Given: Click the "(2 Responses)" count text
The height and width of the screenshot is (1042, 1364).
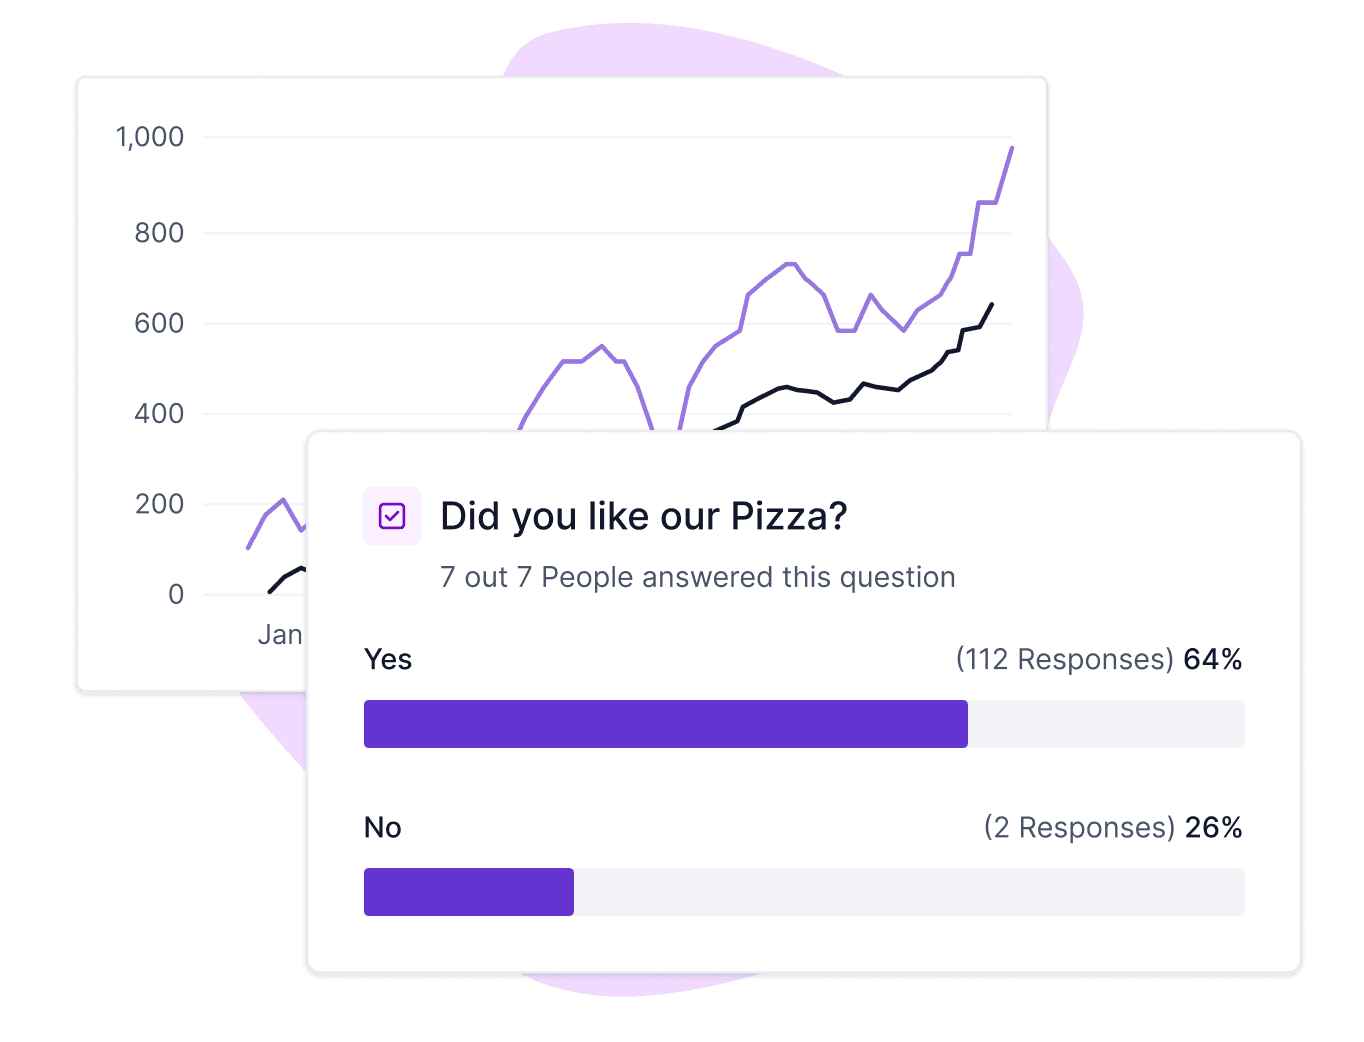Looking at the screenshot, I should [1079, 828].
